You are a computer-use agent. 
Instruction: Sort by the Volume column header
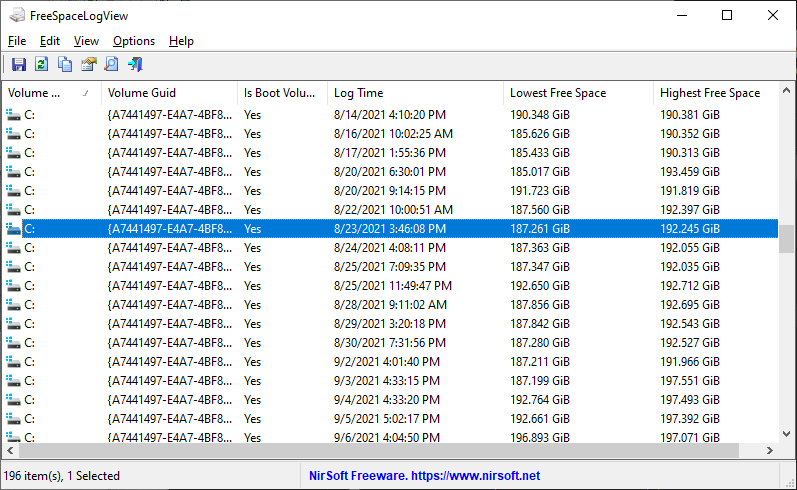coord(40,93)
